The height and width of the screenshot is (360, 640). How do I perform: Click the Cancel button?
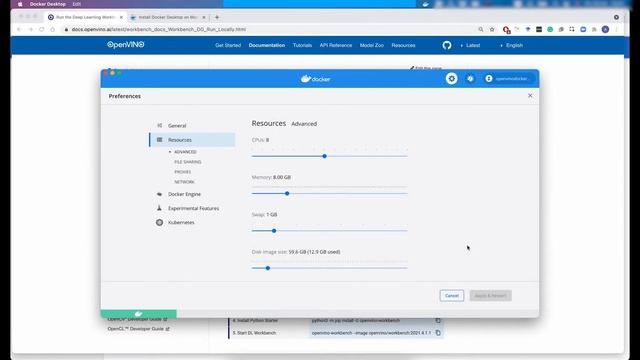click(452, 296)
